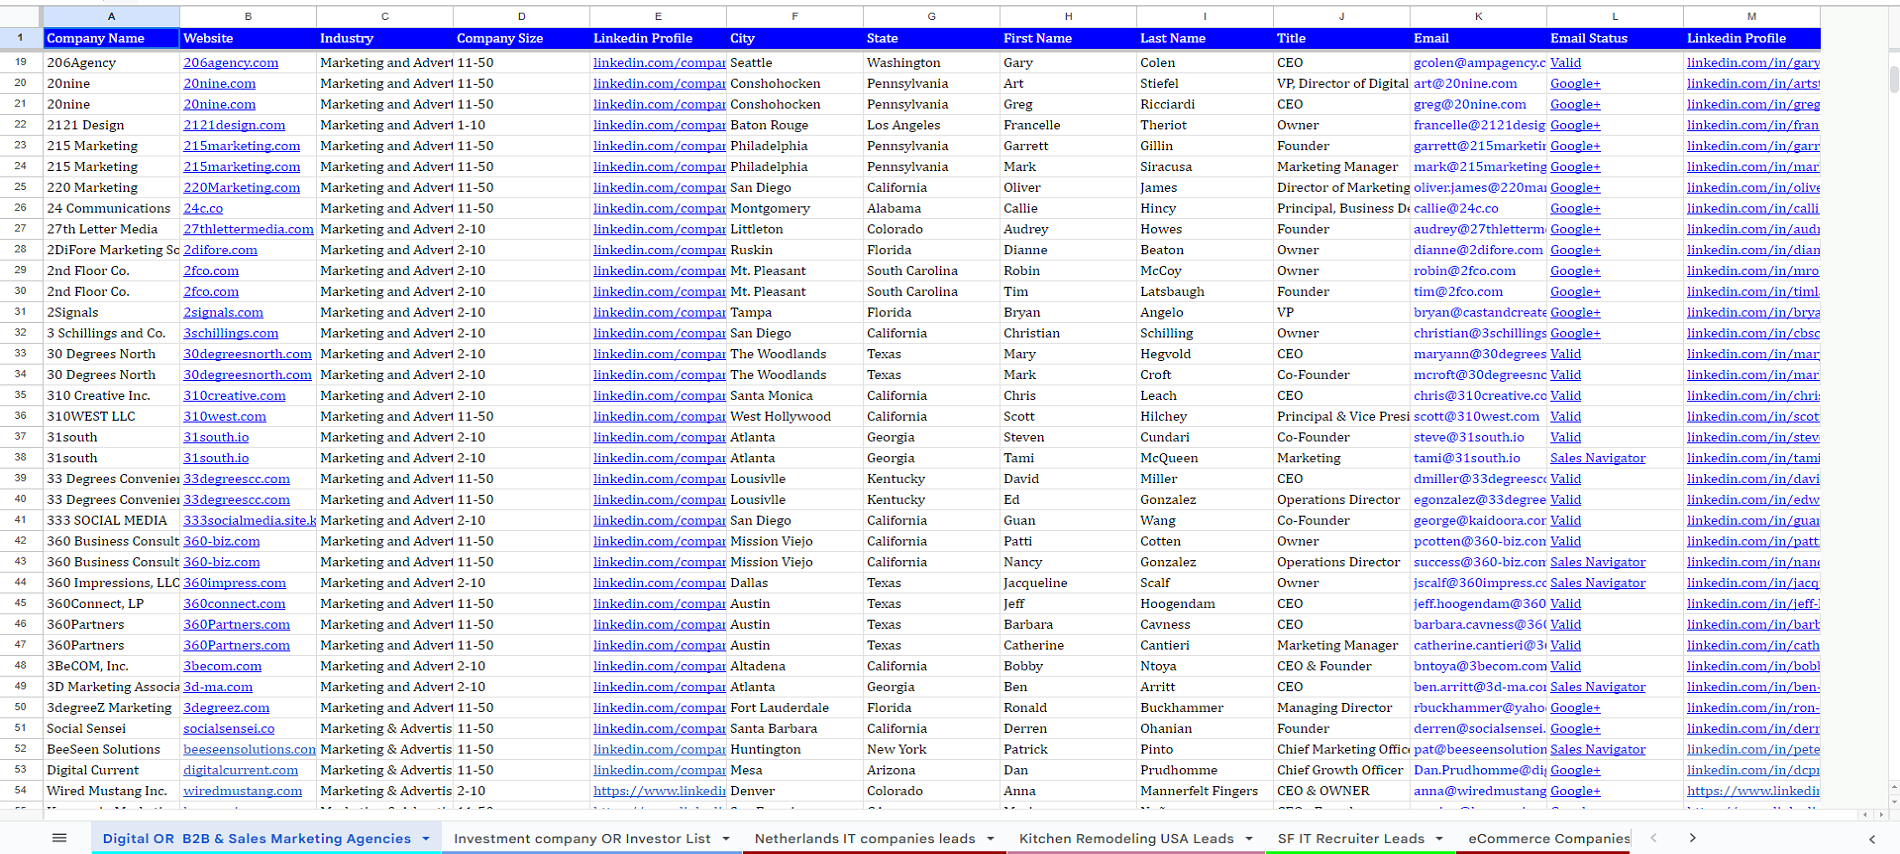Viewport: 1900px width, 854px height.
Task: Switch to SF IT Recruiter Leads sheet
Action: [1351, 839]
